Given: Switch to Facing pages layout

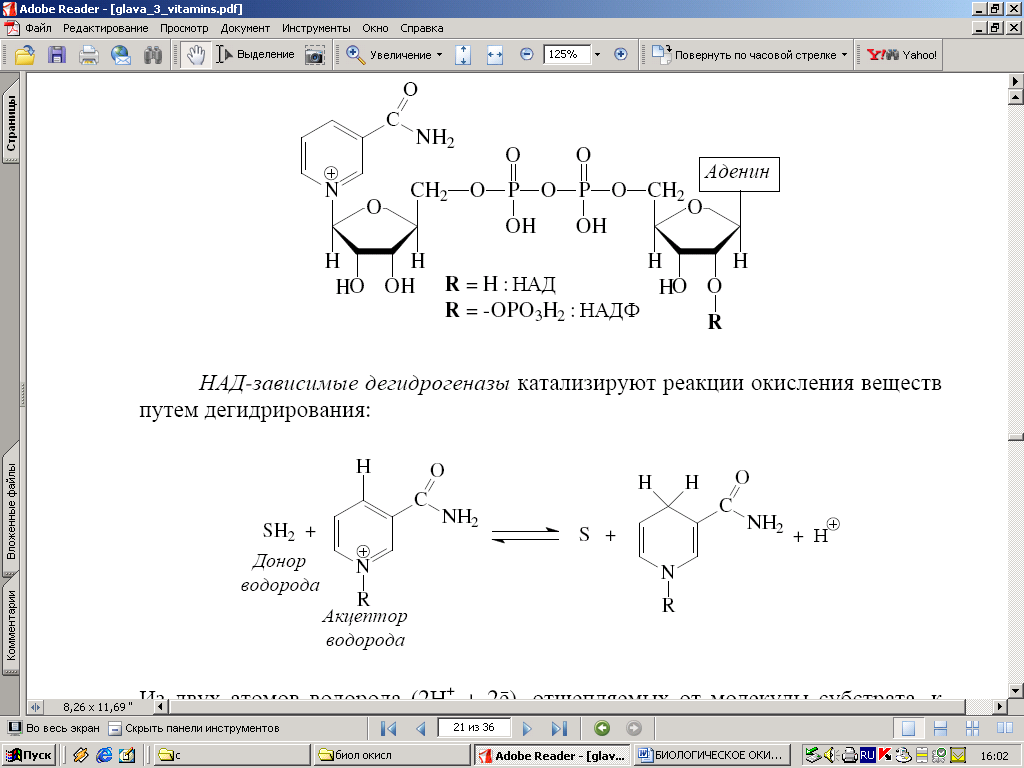Looking at the screenshot, I should tap(1004, 728).
